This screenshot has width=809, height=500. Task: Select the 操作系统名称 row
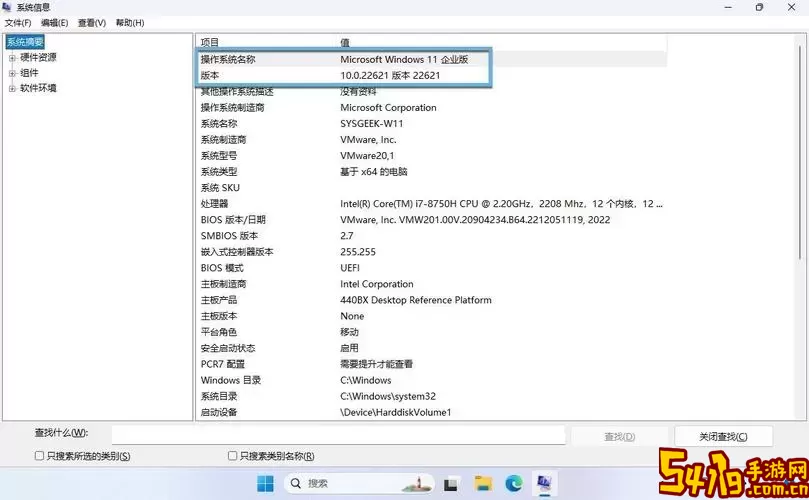431,59
